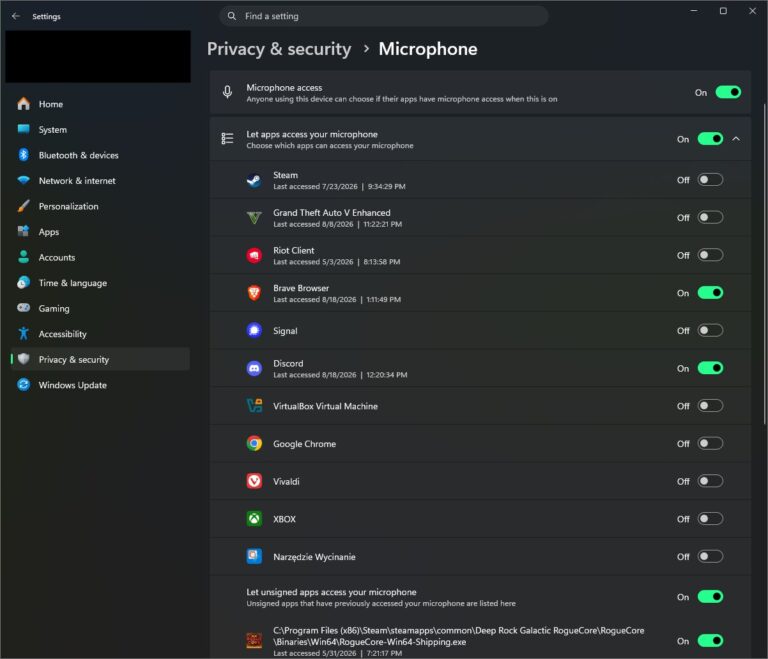
Task: Click the Google Chrome icon
Action: click(254, 443)
